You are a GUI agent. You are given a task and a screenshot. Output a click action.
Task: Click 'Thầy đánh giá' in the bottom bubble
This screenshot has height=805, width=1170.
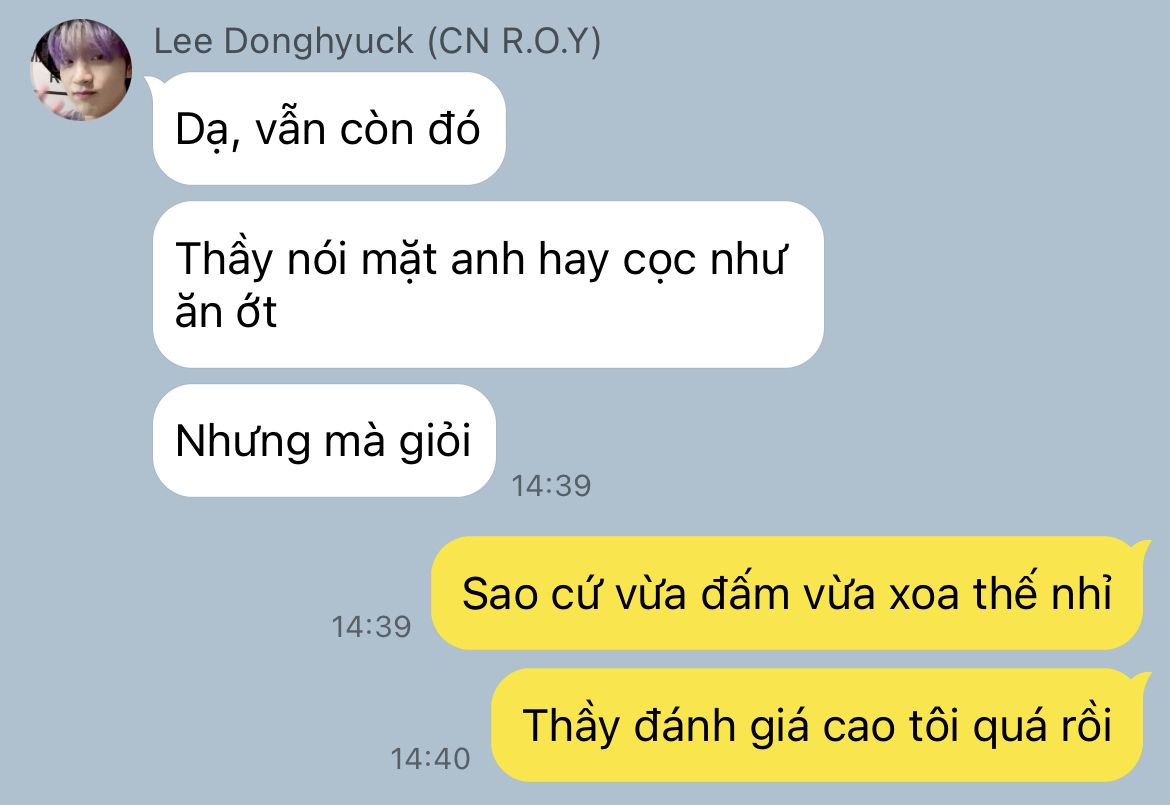(666, 727)
